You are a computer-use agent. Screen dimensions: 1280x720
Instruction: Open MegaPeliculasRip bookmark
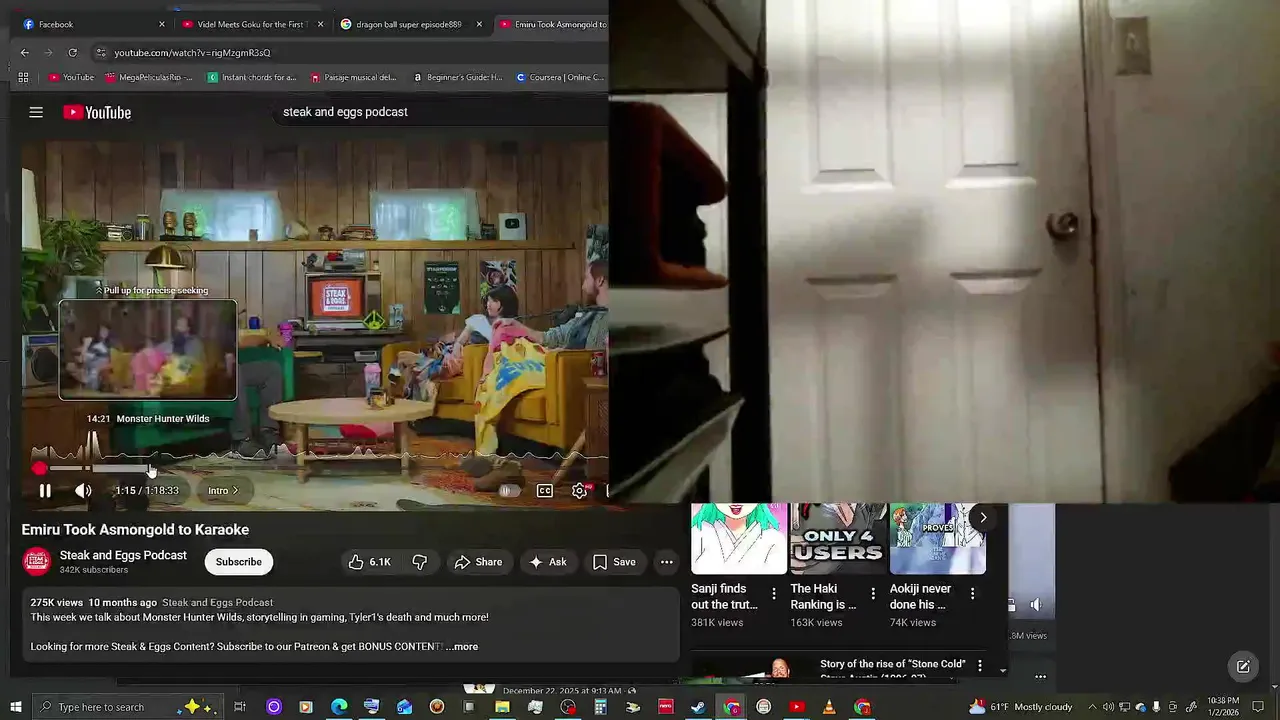(148, 77)
